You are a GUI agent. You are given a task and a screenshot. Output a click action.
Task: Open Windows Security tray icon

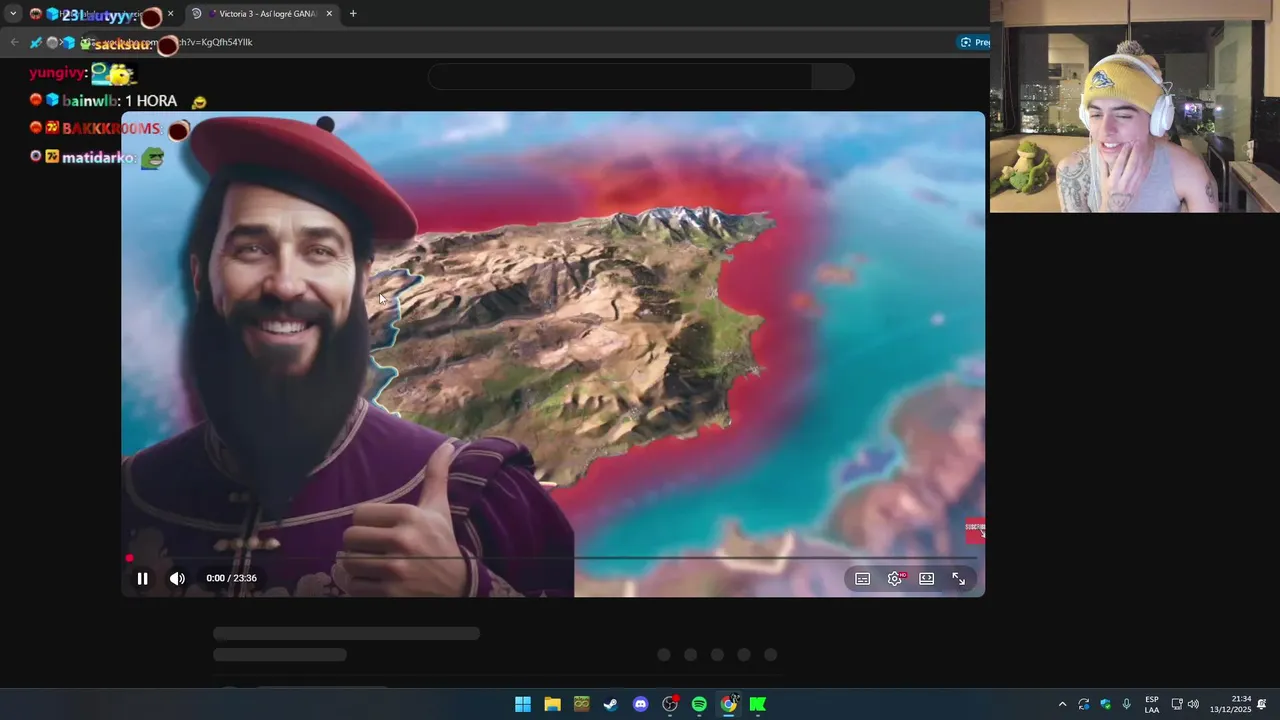[x=1105, y=704]
